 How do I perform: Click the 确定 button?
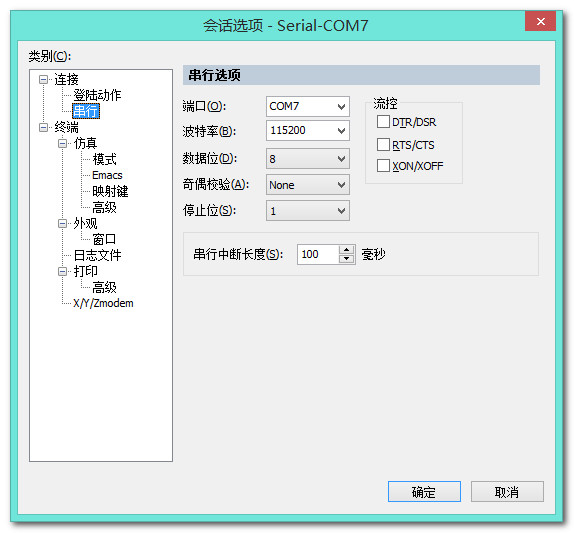(424, 492)
